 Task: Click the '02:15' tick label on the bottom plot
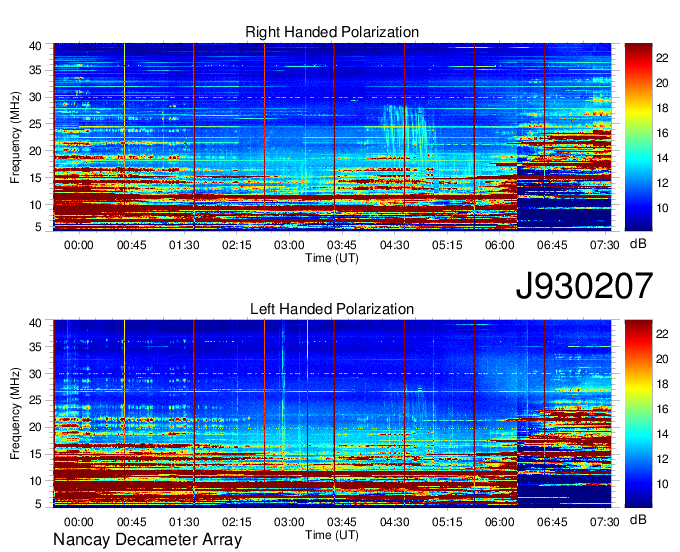tap(237, 522)
